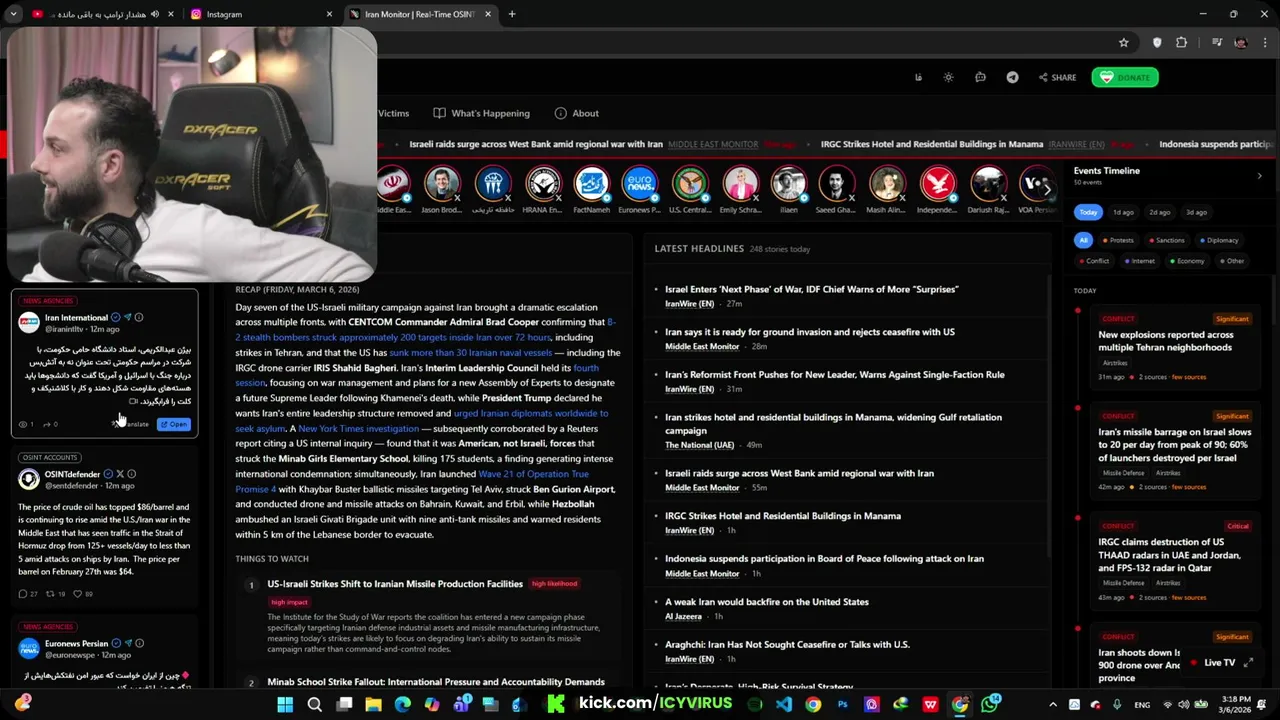The height and width of the screenshot is (720, 1280).
Task: Open the Telegram channel icon in header
Action: pyautogui.click(x=1012, y=77)
